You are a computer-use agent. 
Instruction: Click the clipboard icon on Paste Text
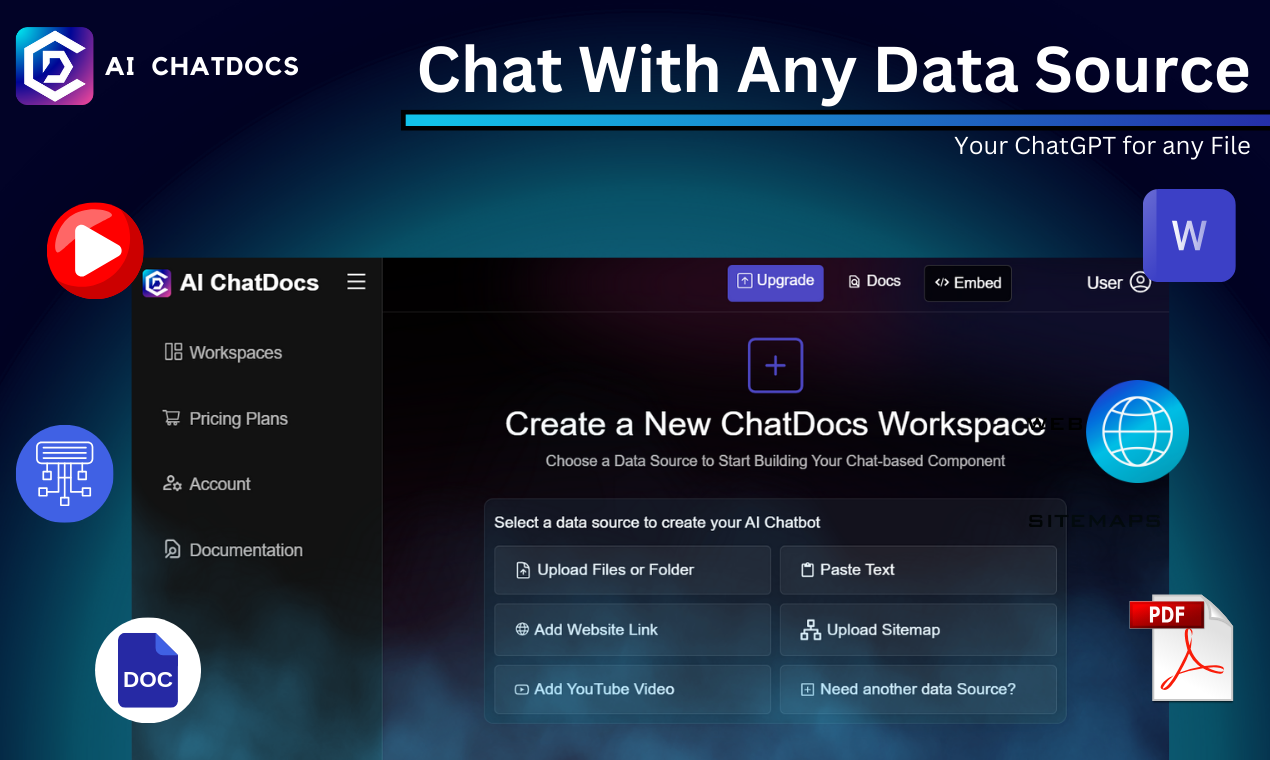[807, 570]
